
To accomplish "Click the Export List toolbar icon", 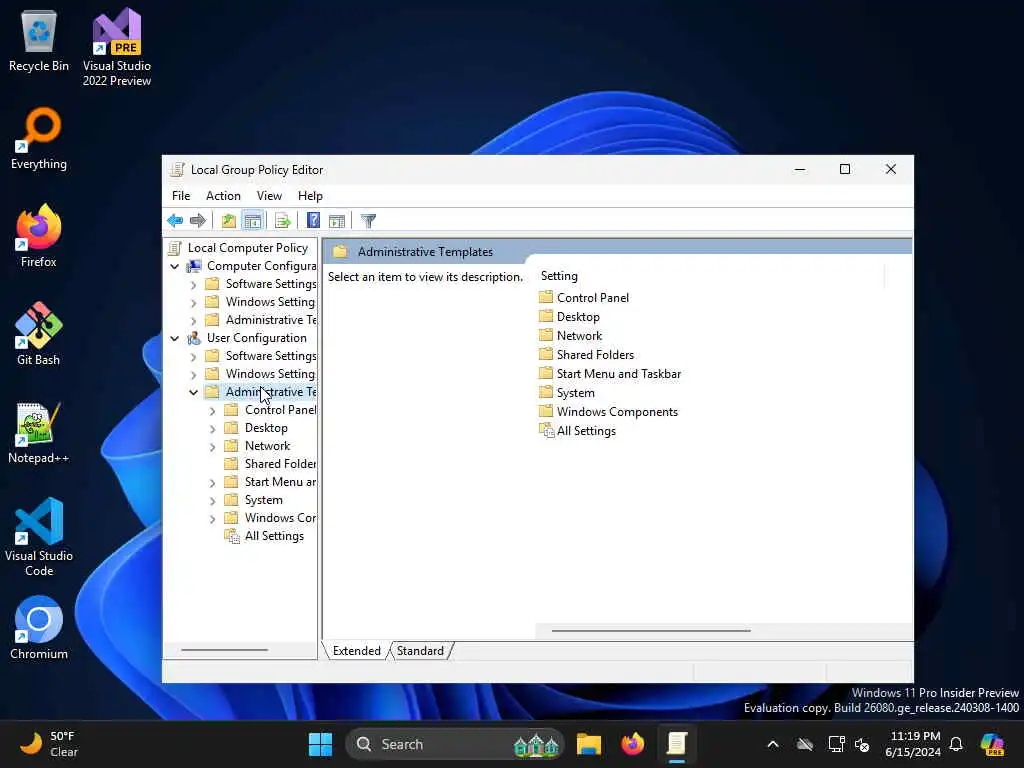I will [x=283, y=221].
